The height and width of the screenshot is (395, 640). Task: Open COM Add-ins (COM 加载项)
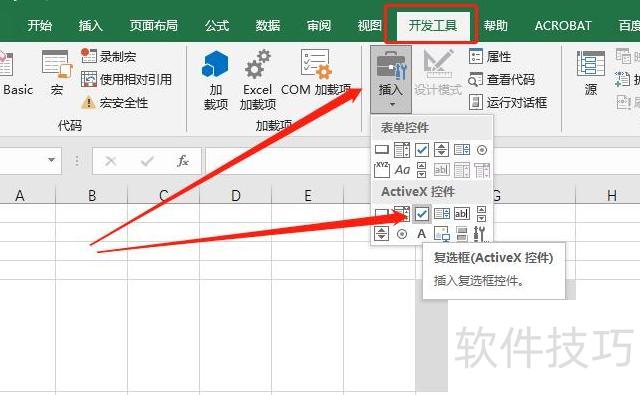pyautogui.click(x=316, y=73)
